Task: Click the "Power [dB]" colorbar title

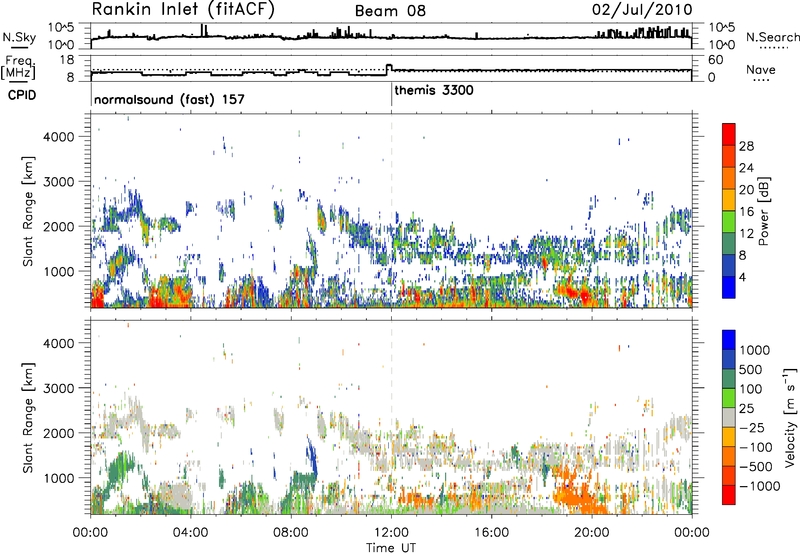Action: click(x=763, y=211)
